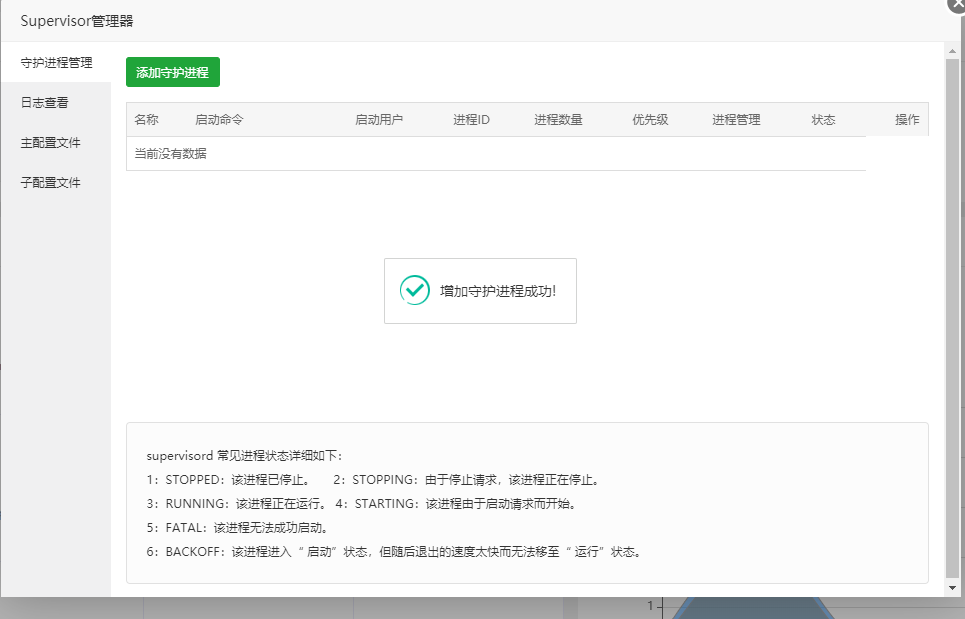
Task: Click the 增加守护进程成功! message text
Action: click(498, 291)
